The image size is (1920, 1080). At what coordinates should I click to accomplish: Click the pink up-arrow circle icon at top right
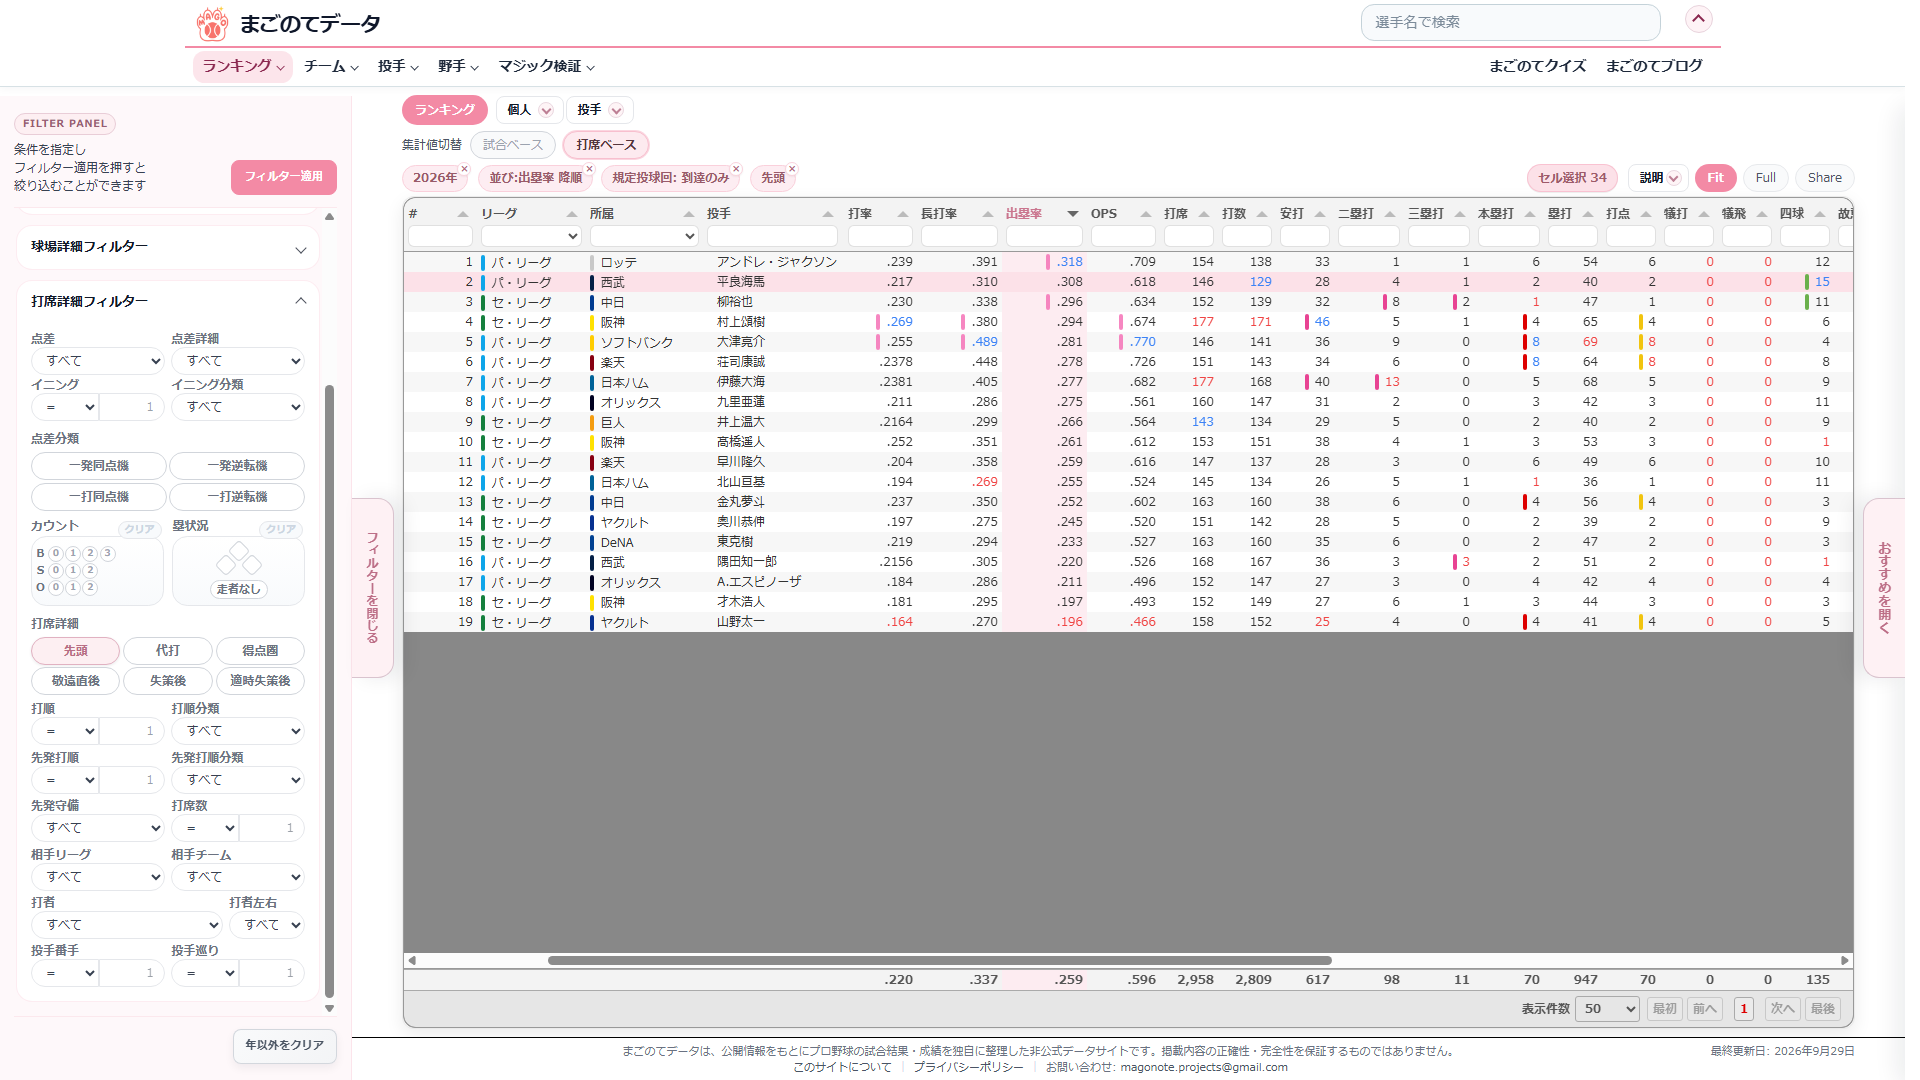1698,19
